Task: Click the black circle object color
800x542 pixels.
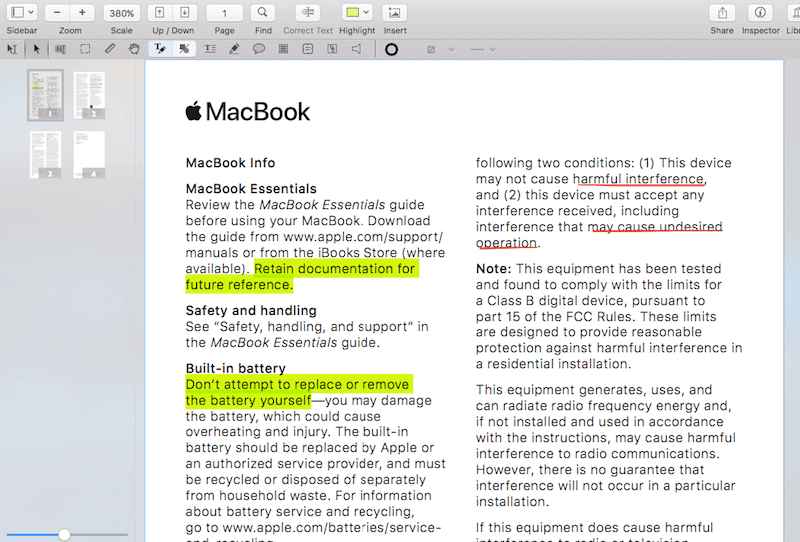Action: [391, 50]
